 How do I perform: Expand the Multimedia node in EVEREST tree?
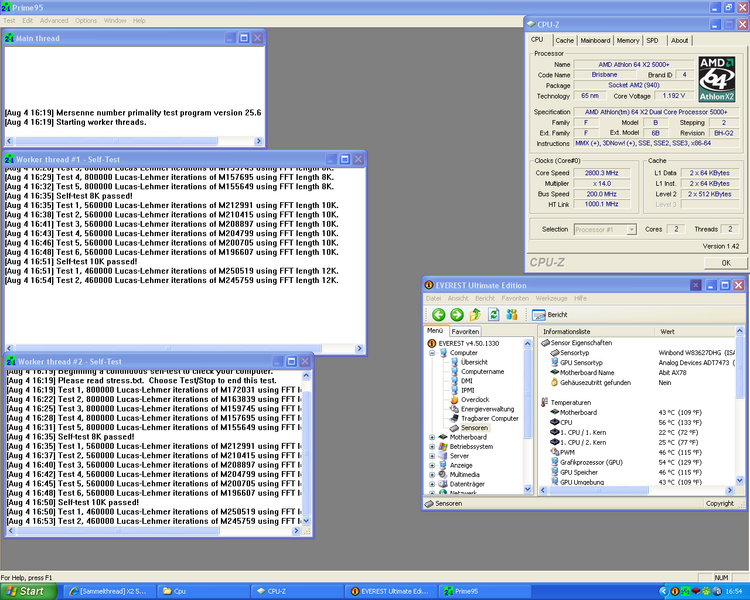click(432, 475)
